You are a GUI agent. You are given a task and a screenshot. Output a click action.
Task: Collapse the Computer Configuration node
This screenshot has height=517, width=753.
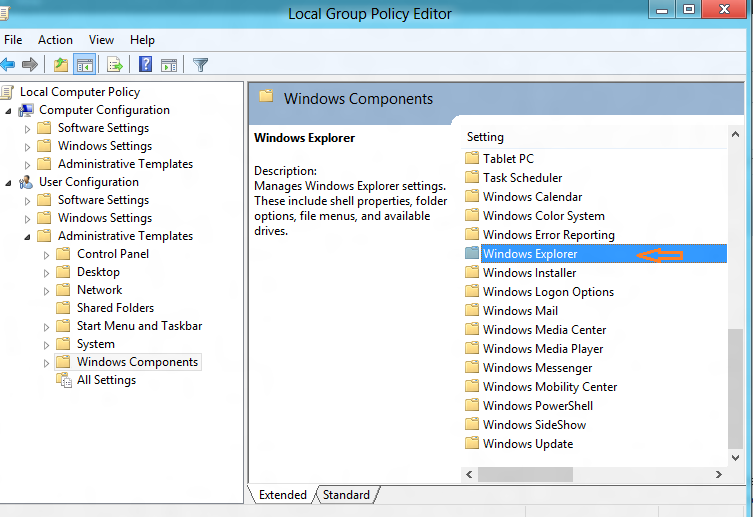point(8,111)
